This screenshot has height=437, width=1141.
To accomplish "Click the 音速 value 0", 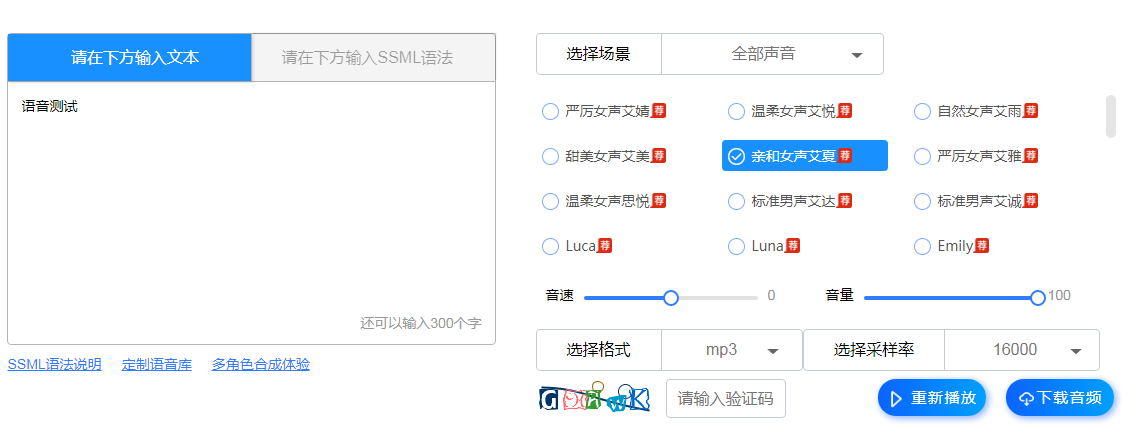I will click(771, 296).
